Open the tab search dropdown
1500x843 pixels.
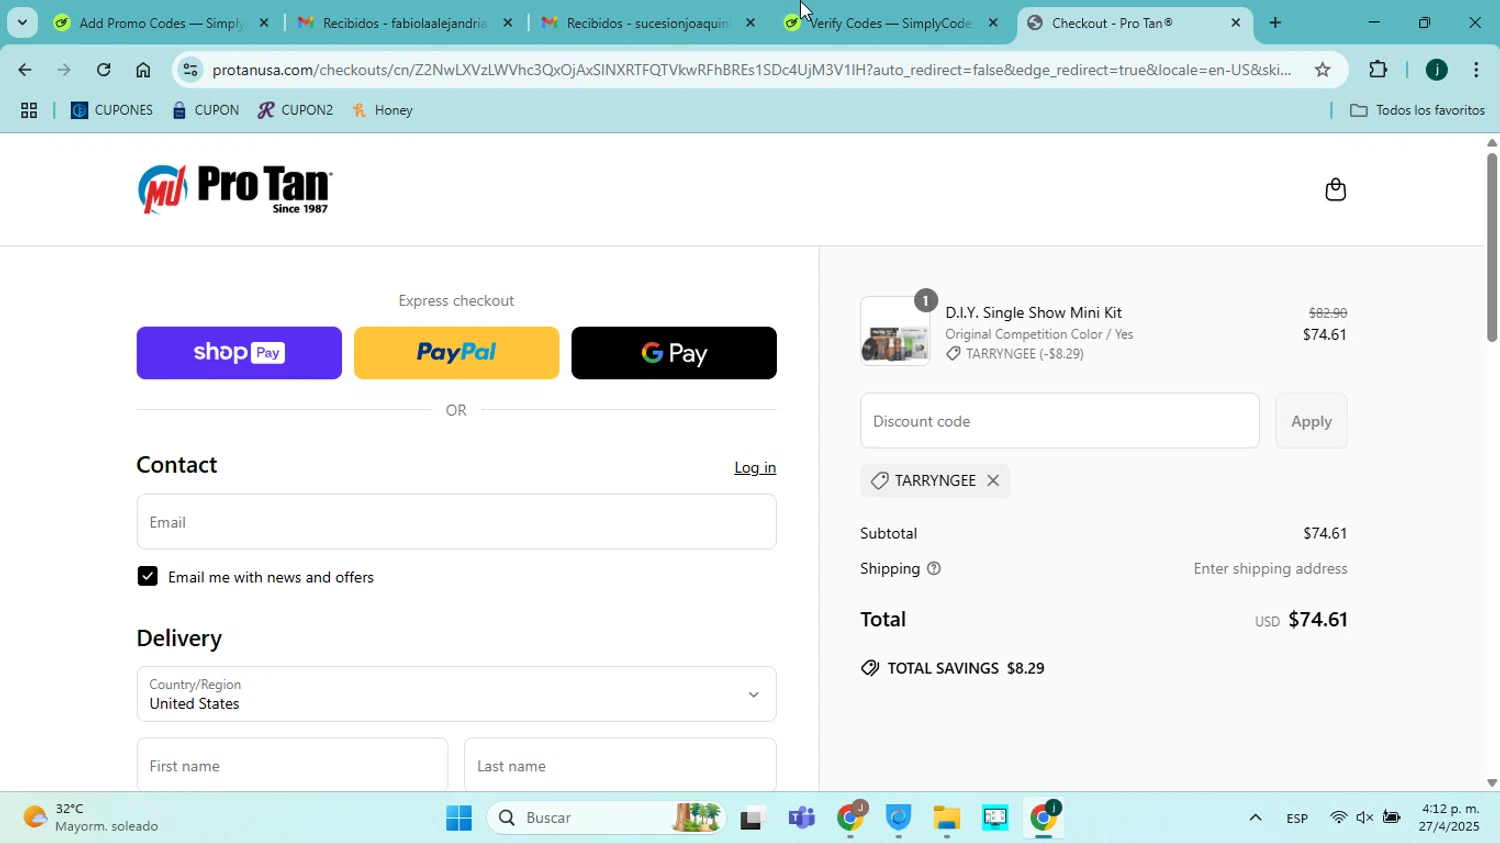click(x=22, y=22)
